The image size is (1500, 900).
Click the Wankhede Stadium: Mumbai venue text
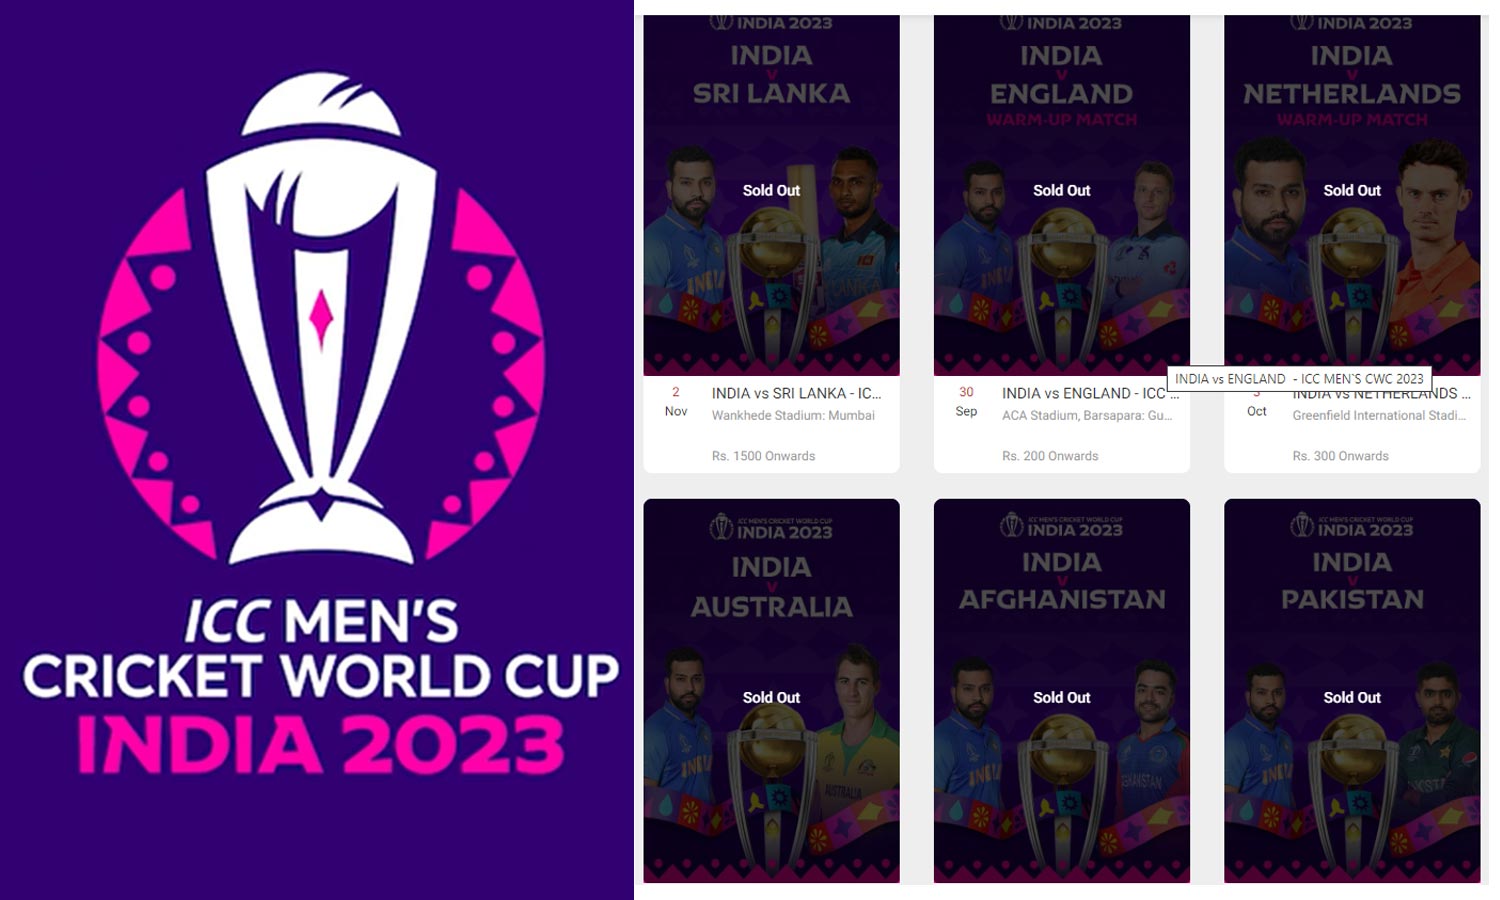coord(793,415)
